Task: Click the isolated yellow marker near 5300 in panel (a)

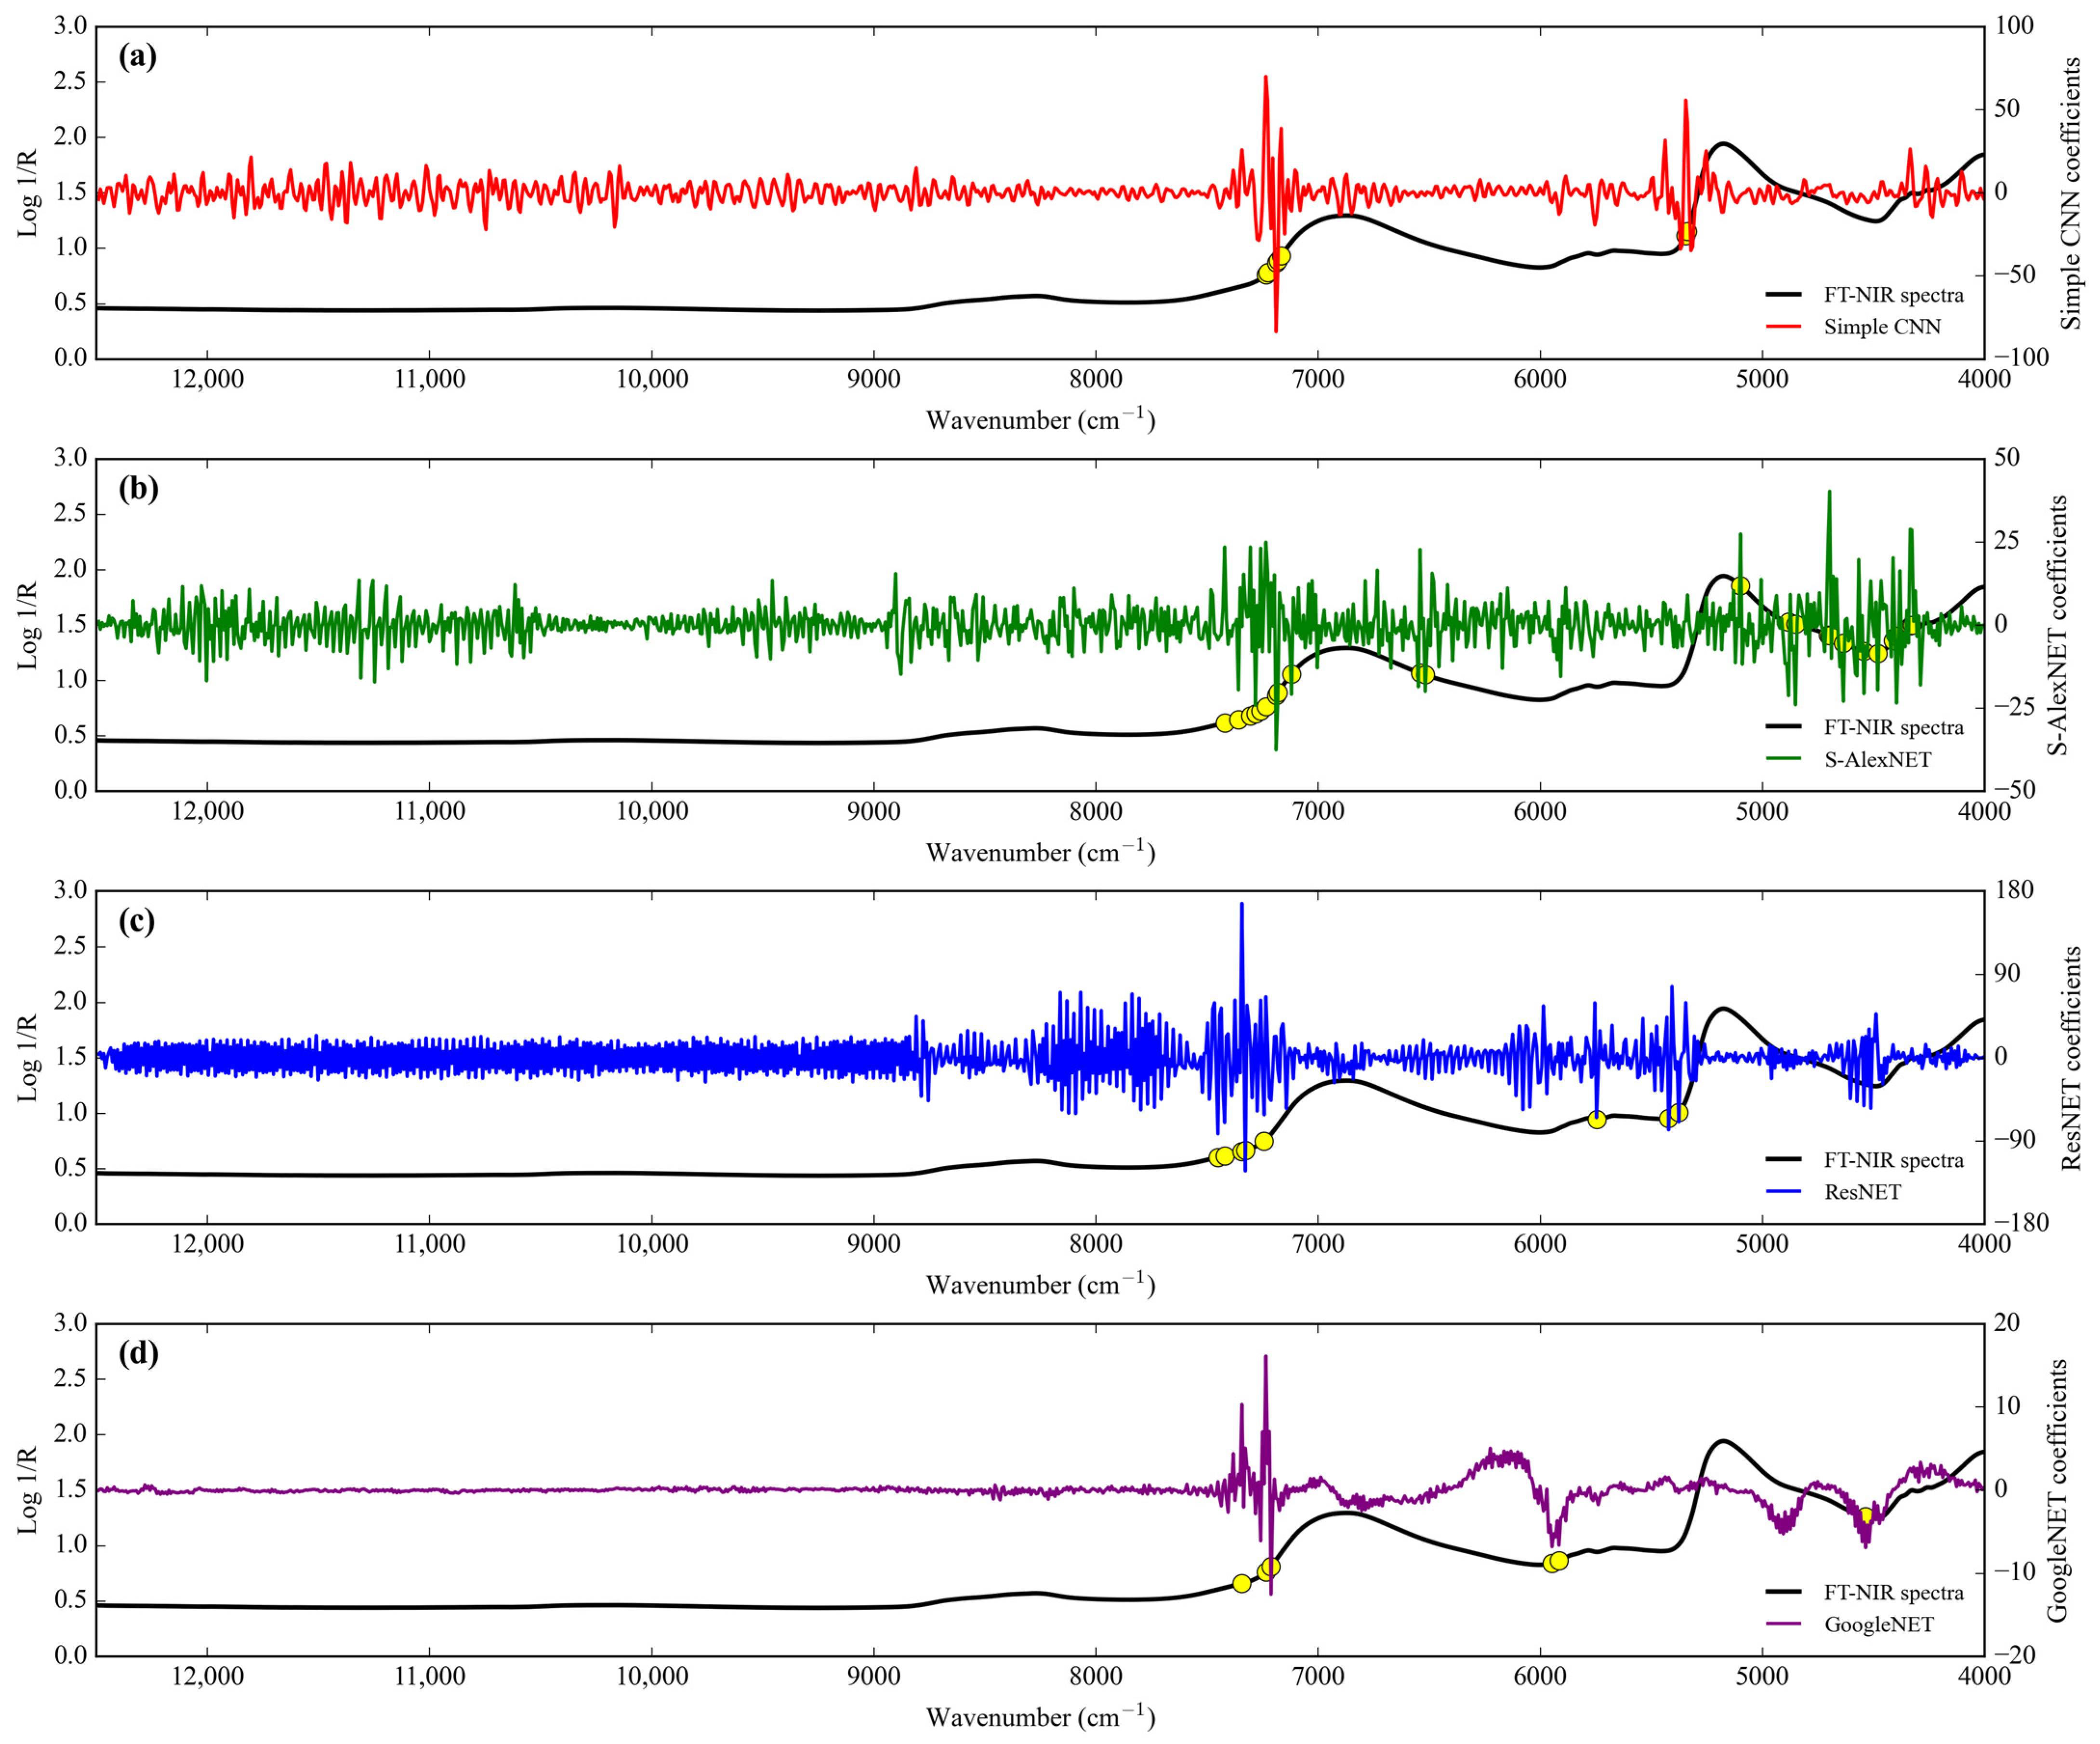Action: [1687, 233]
